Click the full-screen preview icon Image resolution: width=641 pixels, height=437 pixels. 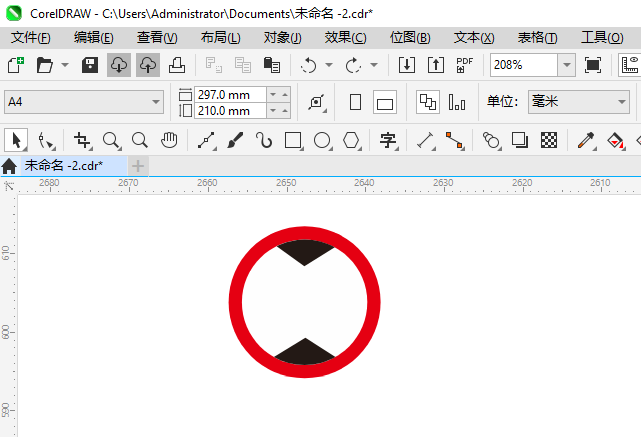pyautogui.click(x=593, y=65)
